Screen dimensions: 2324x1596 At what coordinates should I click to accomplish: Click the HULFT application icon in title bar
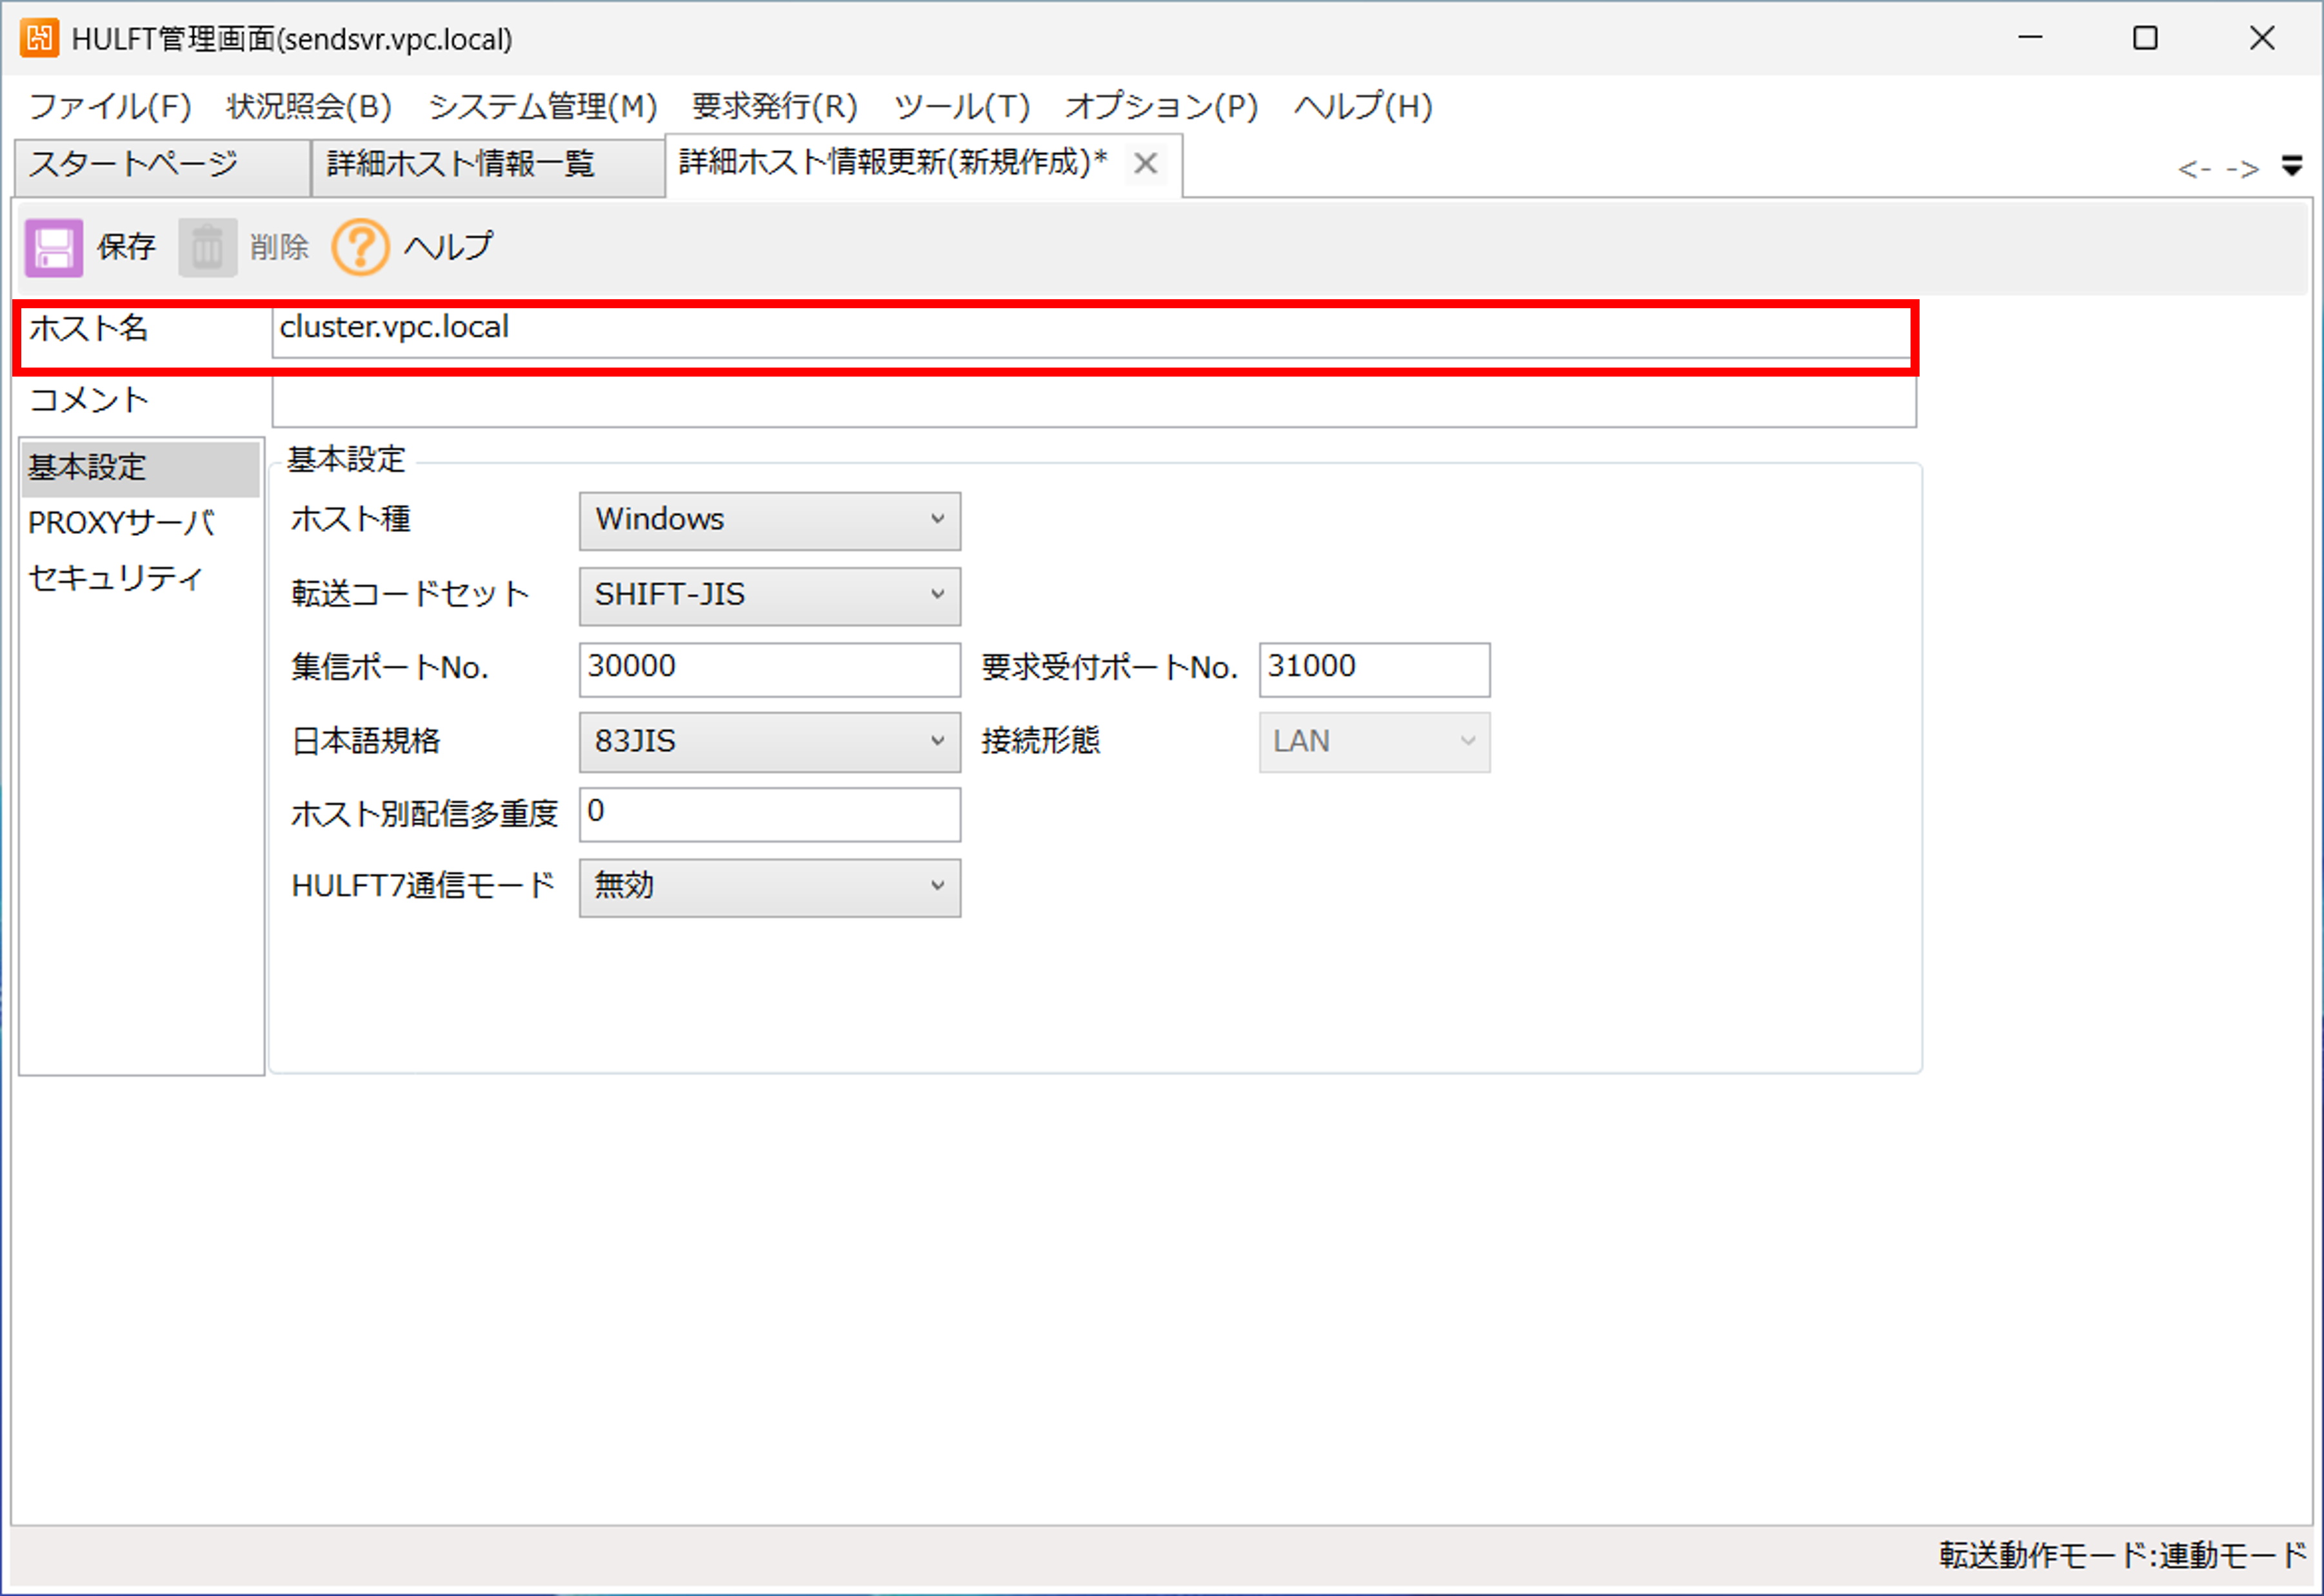pos(40,39)
